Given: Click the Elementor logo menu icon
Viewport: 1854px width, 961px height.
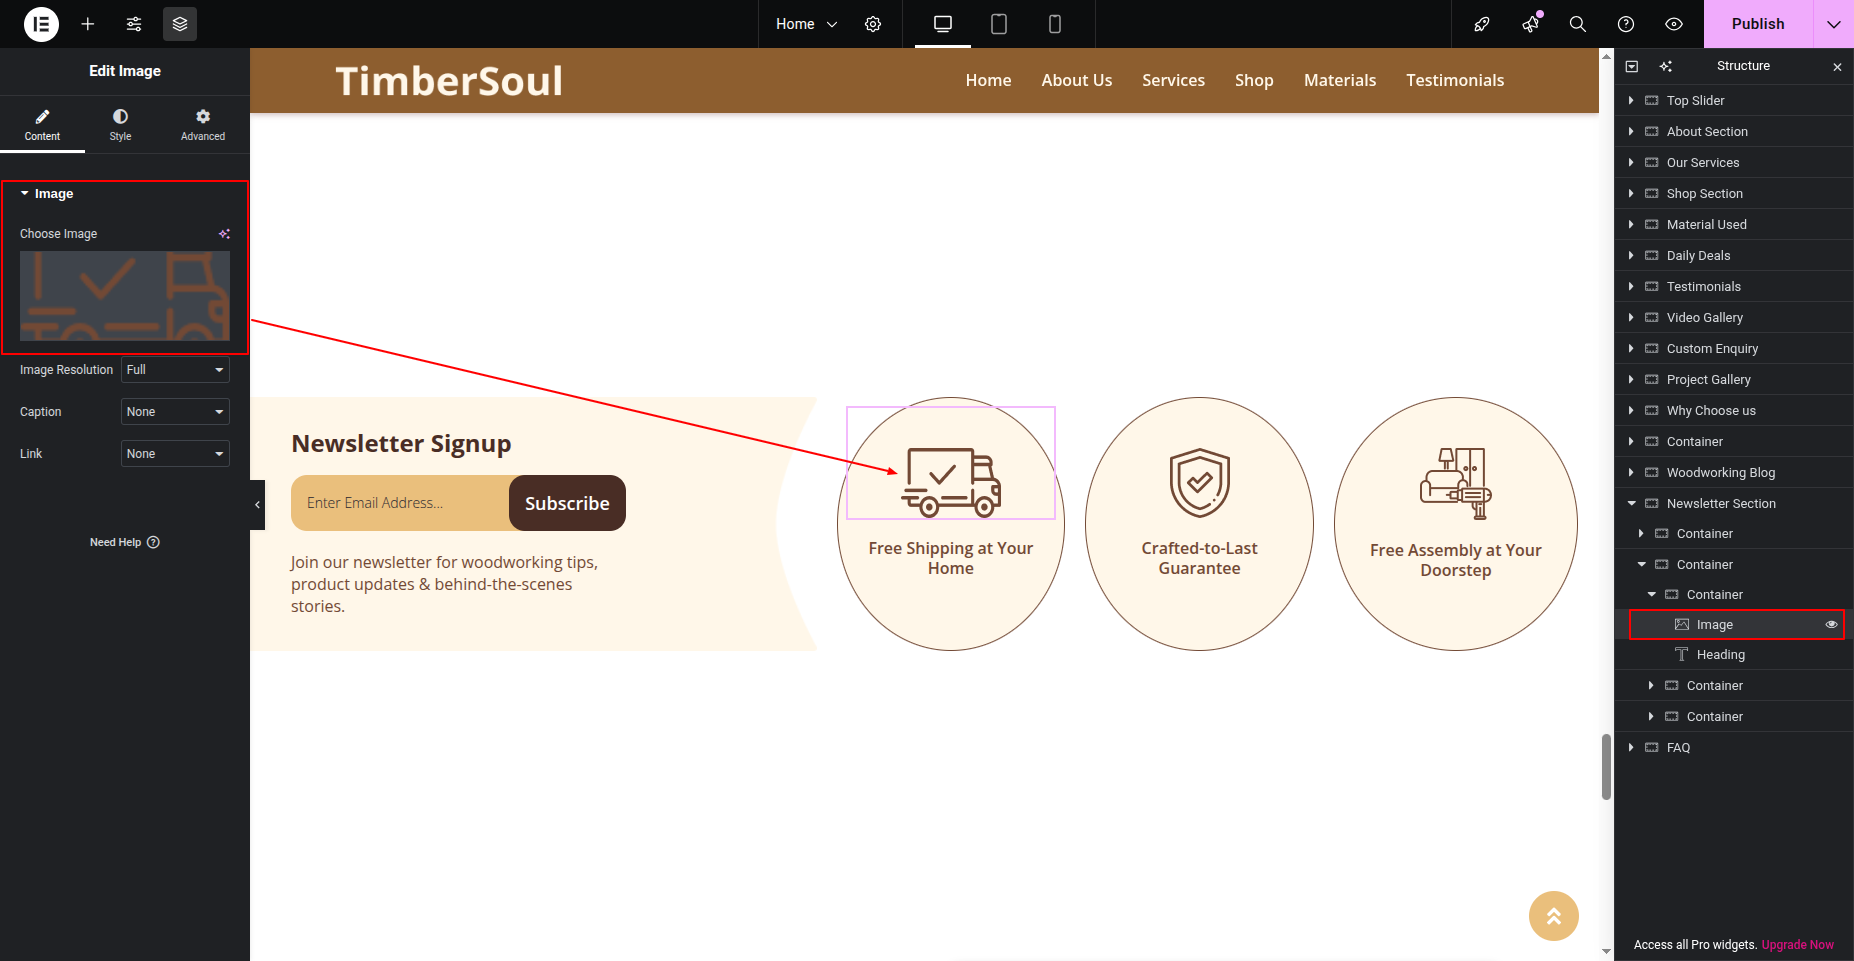Looking at the screenshot, I should [41, 24].
